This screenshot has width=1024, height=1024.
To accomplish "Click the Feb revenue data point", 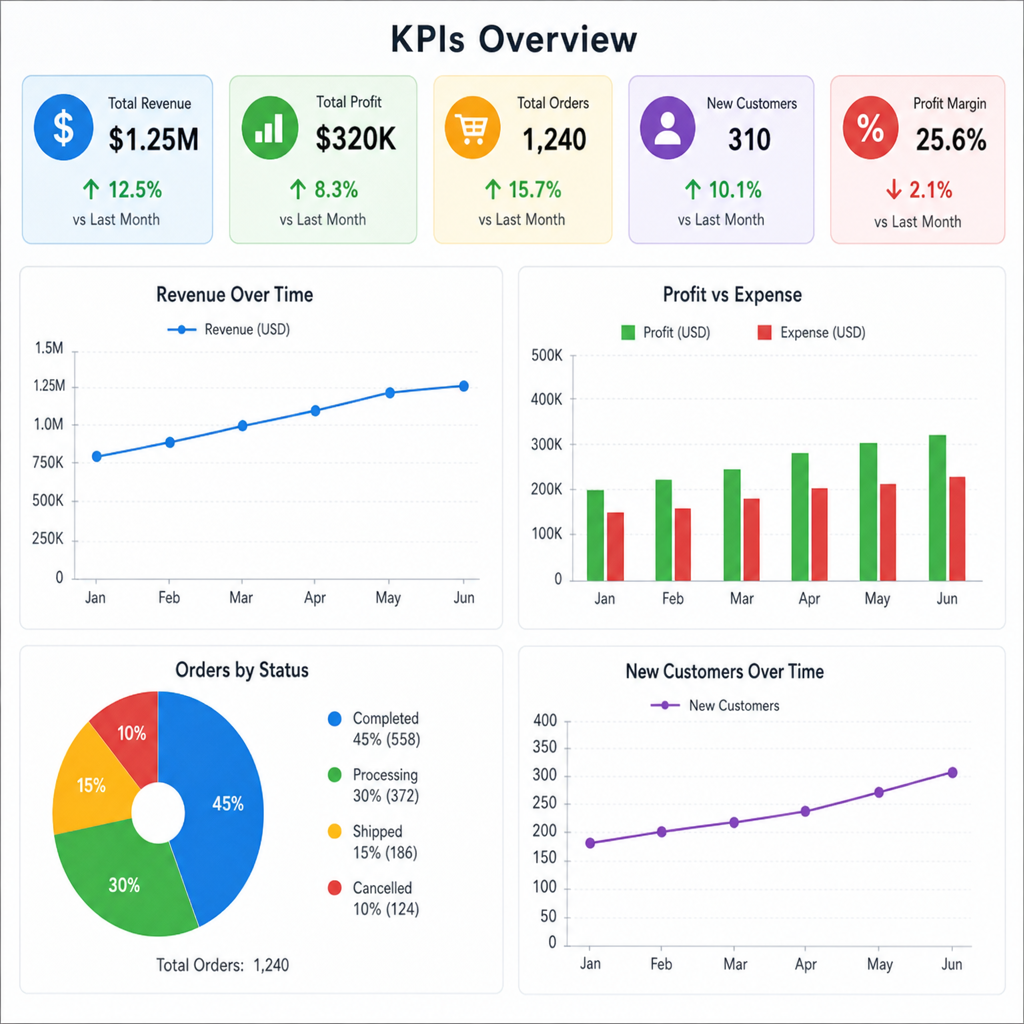I will click(170, 442).
